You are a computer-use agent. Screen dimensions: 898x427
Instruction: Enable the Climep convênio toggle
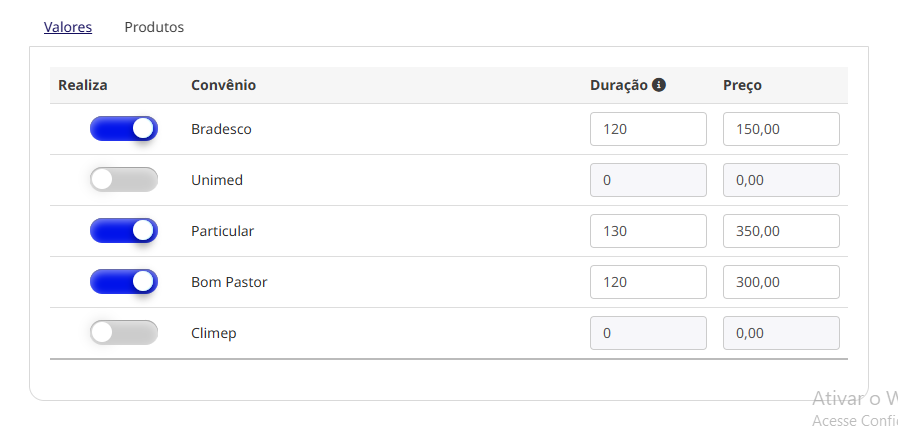(x=124, y=333)
